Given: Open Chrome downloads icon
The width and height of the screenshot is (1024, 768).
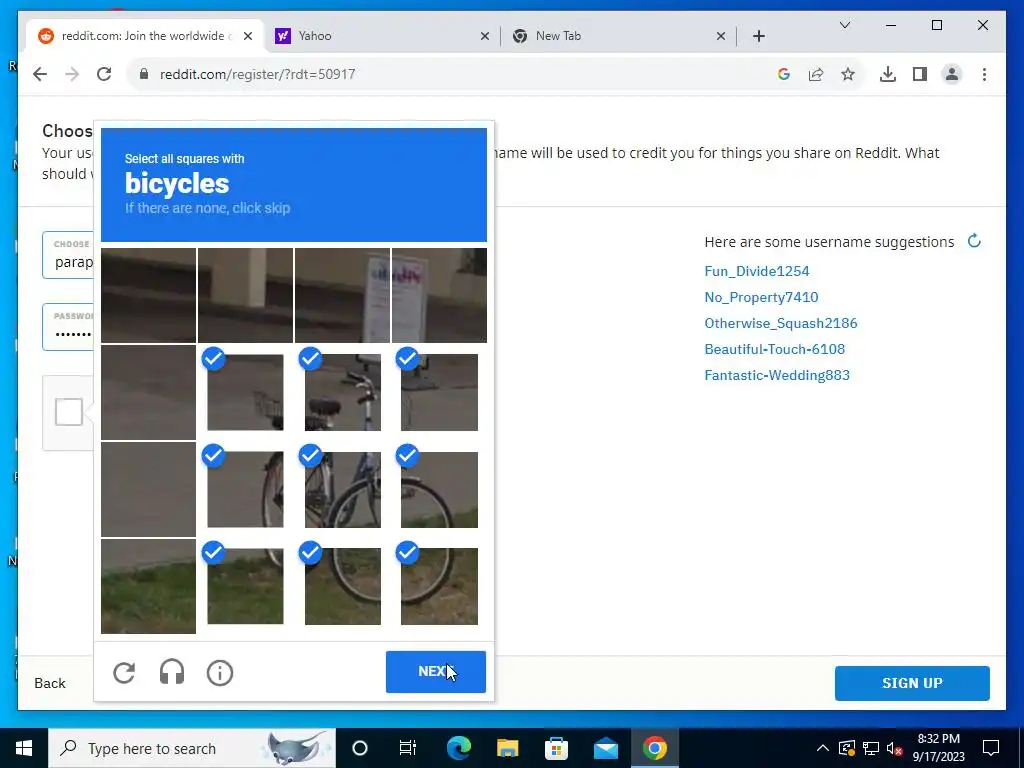Looking at the screenshot, I should pyautogui.click(x=888, y=74).
